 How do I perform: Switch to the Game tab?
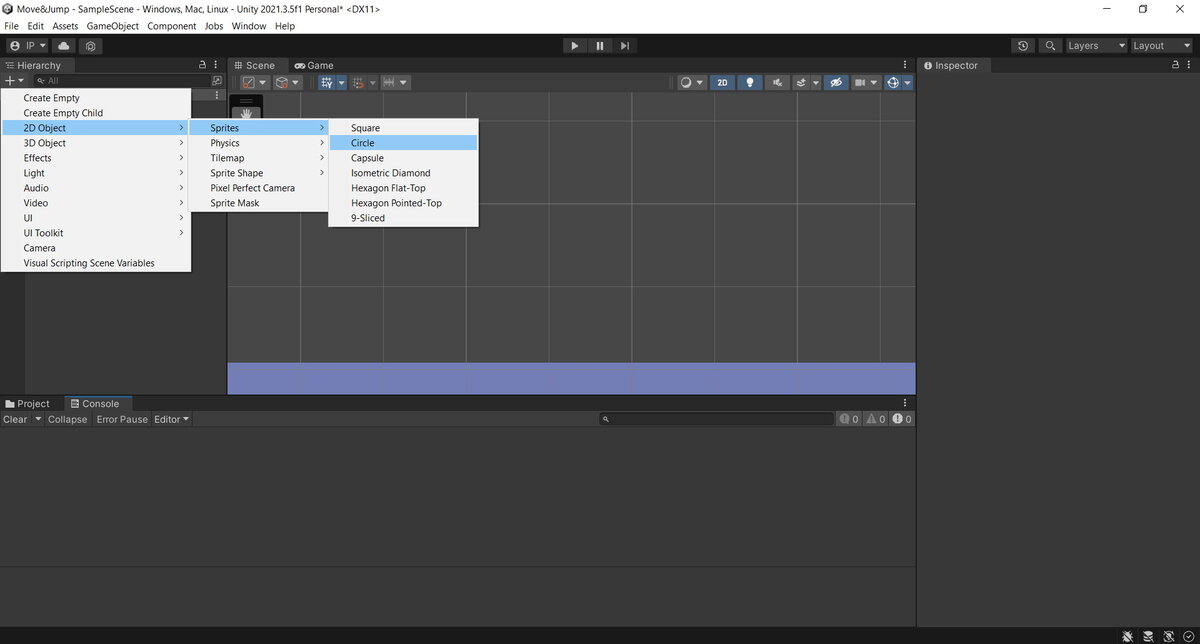(x=314, y=65)
